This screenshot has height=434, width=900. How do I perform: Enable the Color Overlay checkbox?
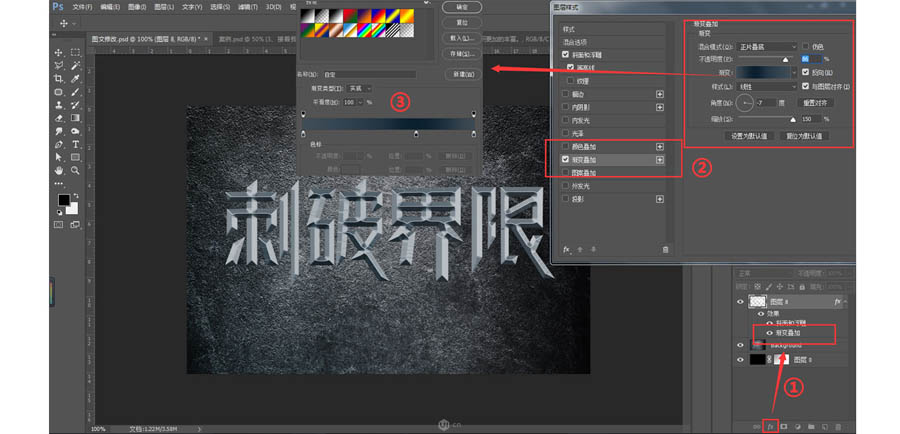click(567, 147)
